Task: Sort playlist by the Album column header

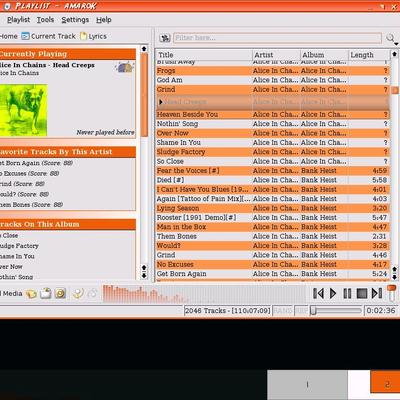Action: (324, 55)
